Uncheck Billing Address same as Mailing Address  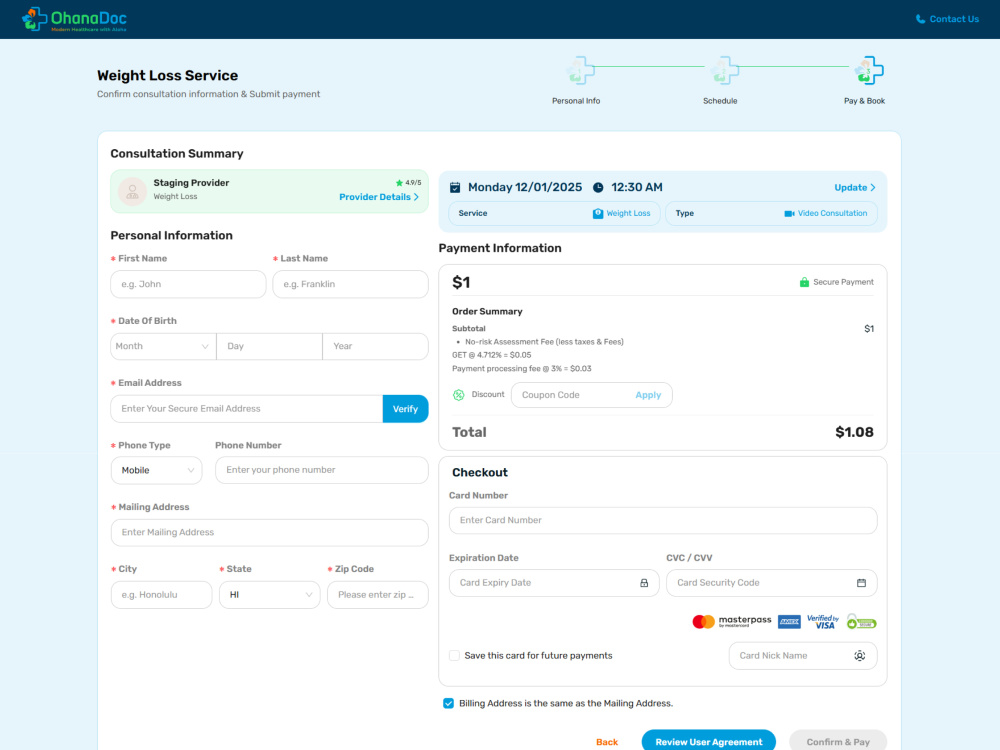tap(448, 703)
